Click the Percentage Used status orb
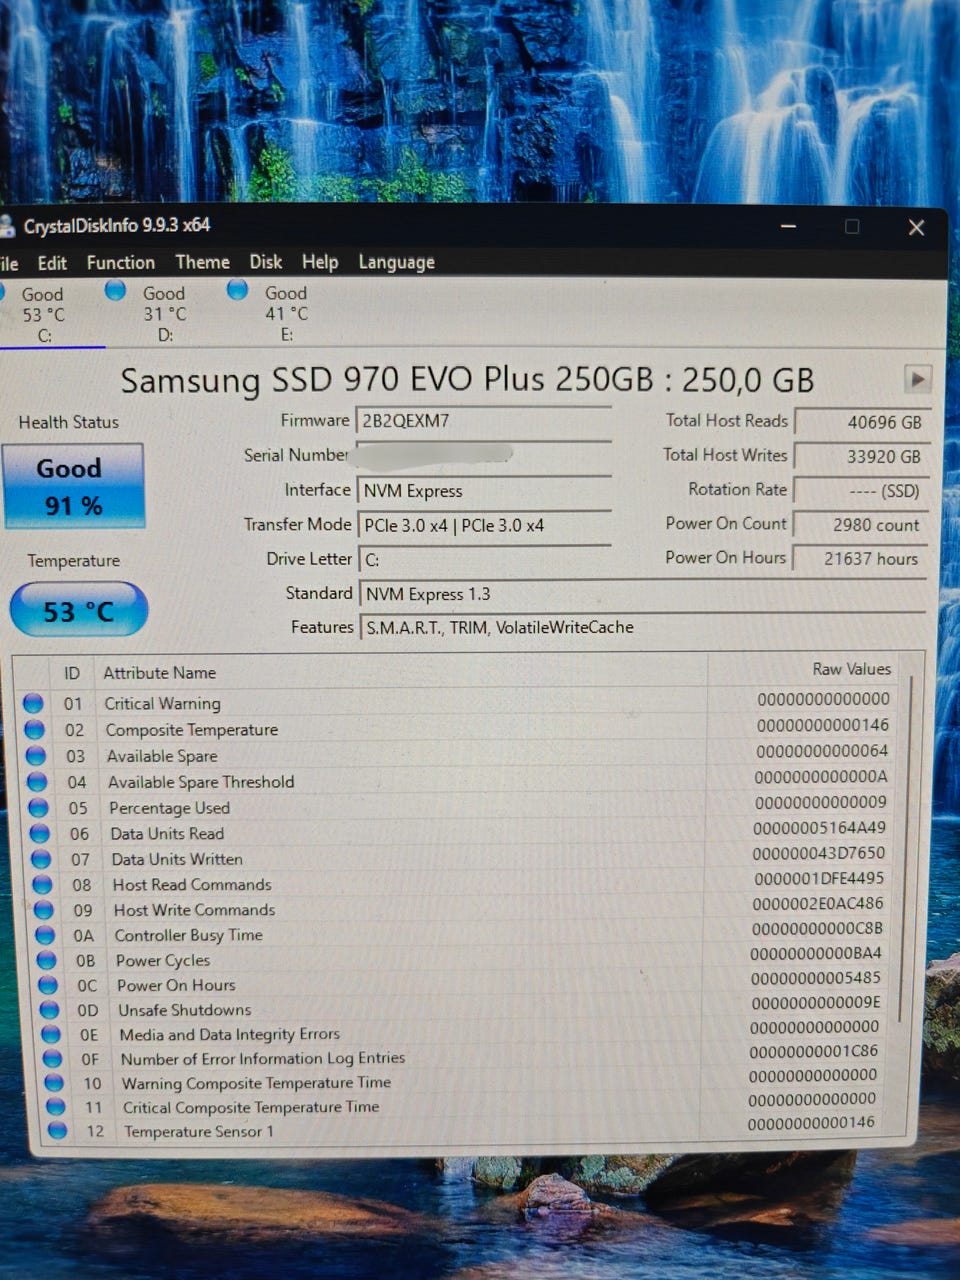 coord(39,807)
